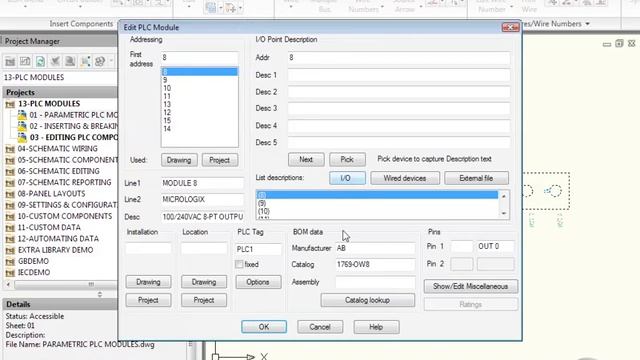
Task: Click the External file button
Action: pyautogui.click(x=476, y=178)
